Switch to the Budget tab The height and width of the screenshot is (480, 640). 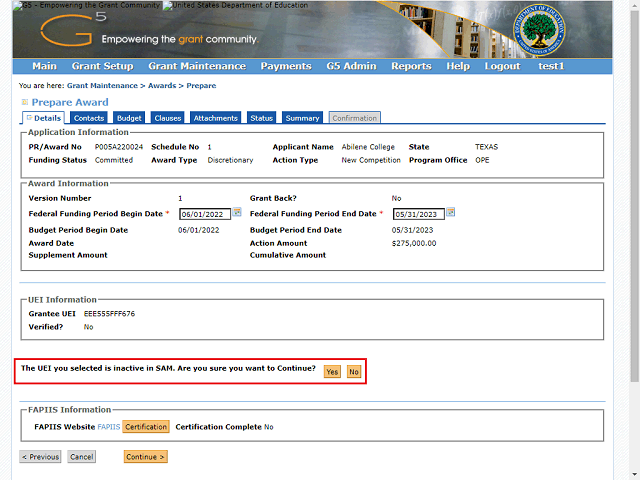point(129,118)
